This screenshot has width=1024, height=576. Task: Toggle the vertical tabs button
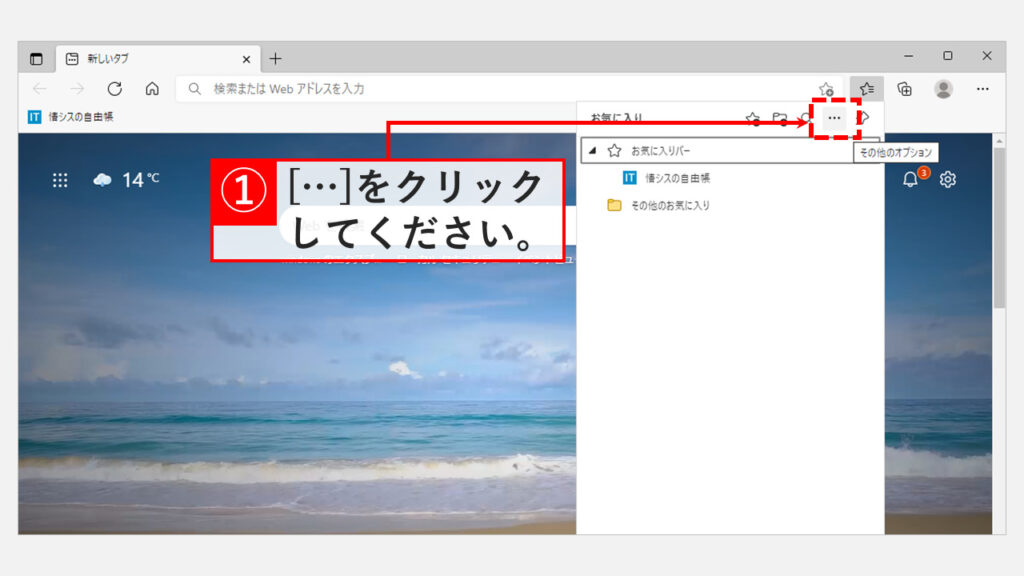[37, 59]
